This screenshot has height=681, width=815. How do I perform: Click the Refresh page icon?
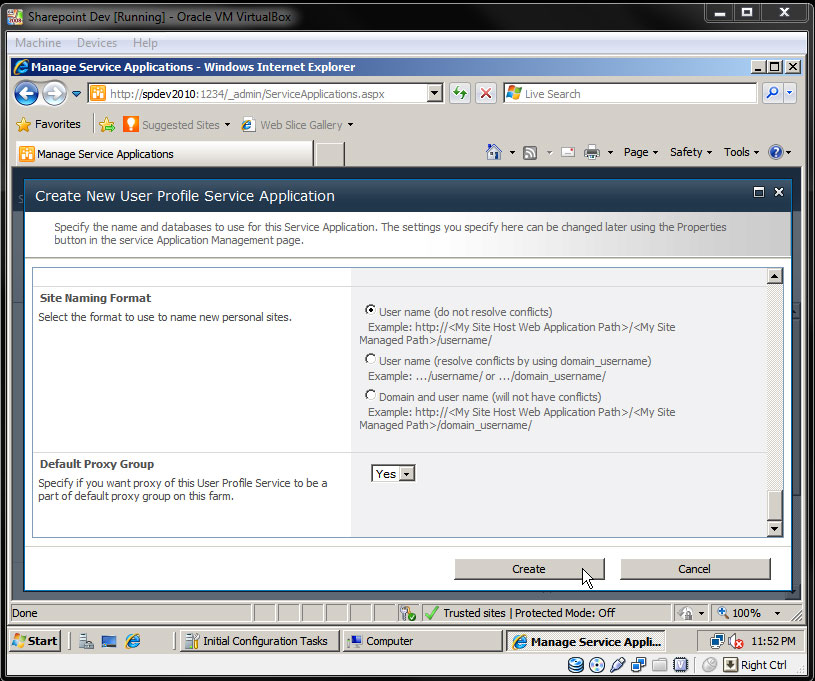[460, 94]
